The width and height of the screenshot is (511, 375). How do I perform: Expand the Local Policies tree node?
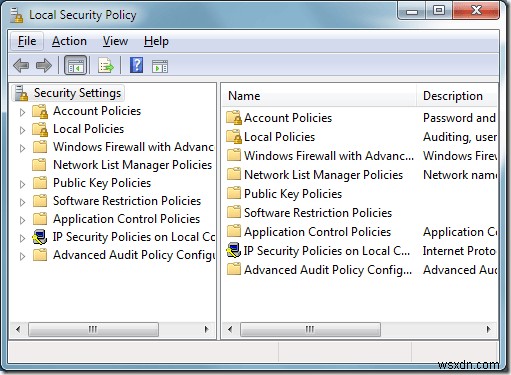(x=22, y=130)
